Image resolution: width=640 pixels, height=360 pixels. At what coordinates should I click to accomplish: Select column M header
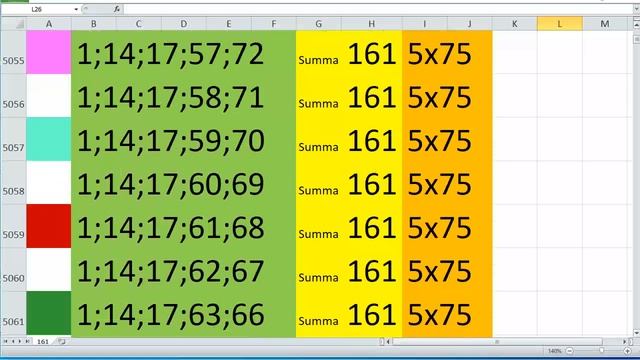pos(604,24)
